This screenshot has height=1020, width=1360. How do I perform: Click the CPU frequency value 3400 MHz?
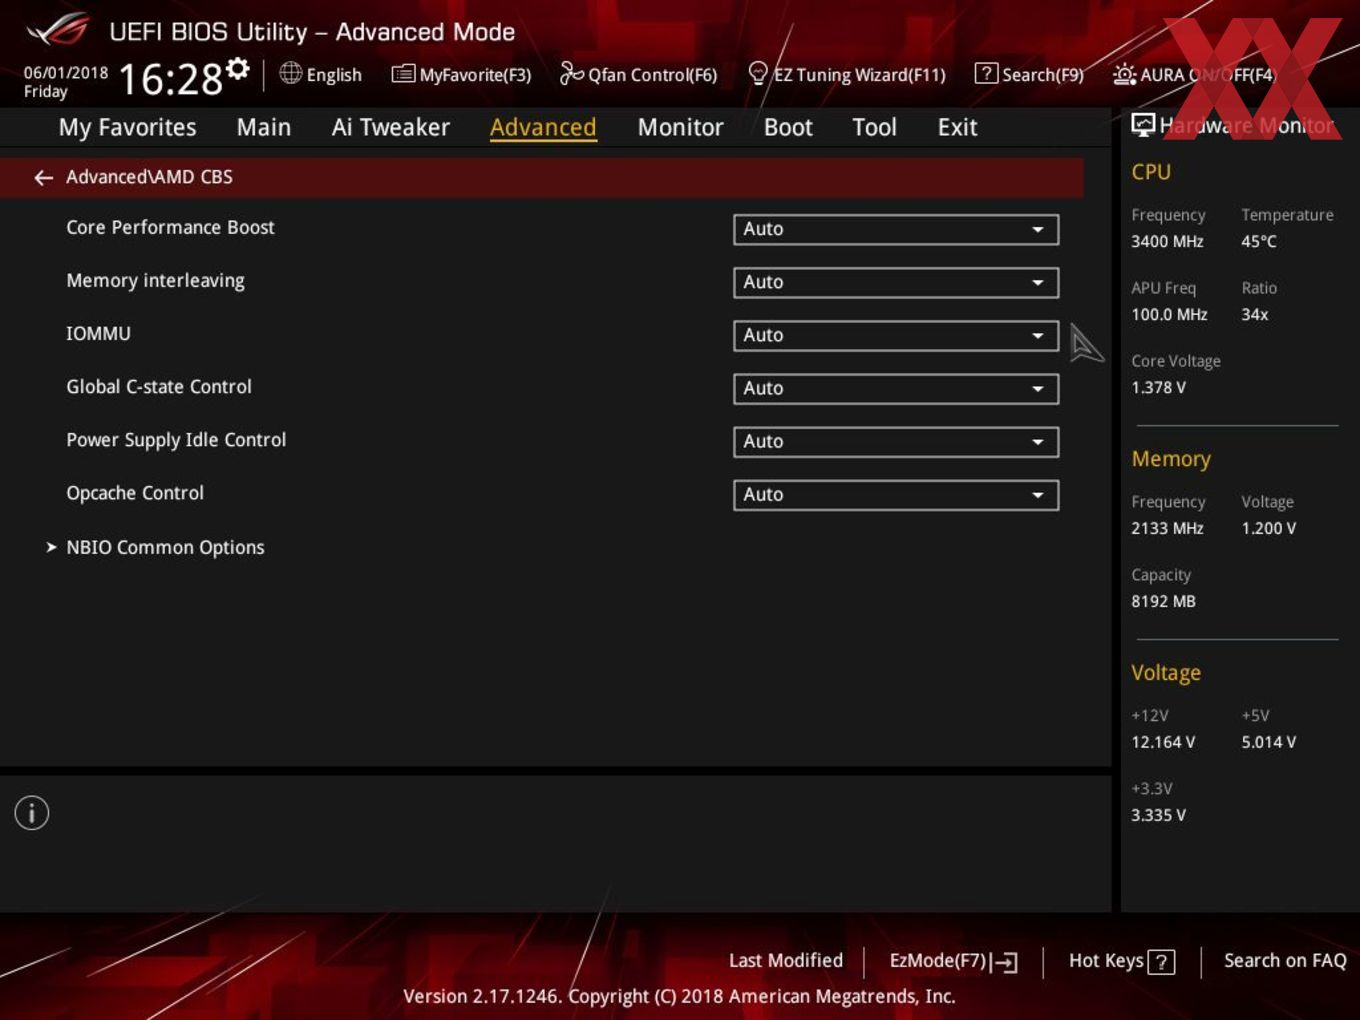[1167, 241]
